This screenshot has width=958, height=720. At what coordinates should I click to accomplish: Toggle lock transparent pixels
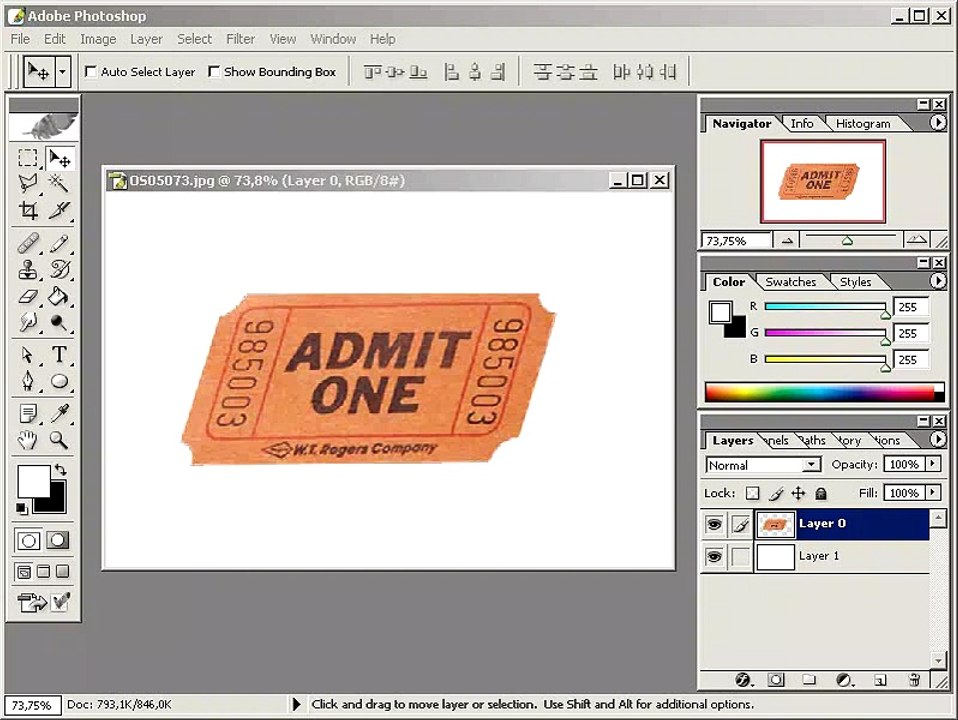pyautogui.click(x=753, y=493)
